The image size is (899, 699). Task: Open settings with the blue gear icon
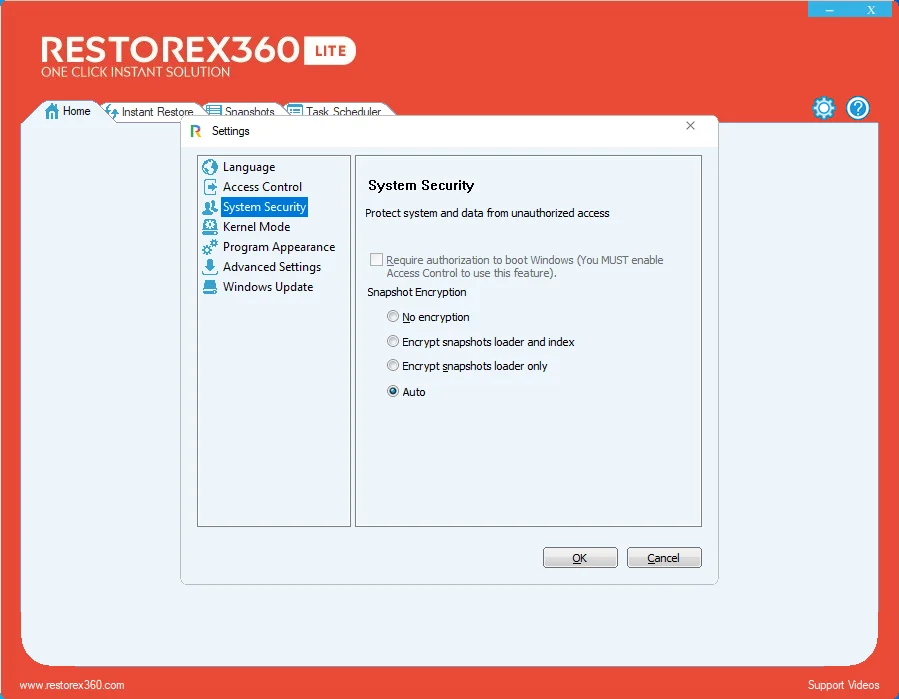tap(824, 108)
